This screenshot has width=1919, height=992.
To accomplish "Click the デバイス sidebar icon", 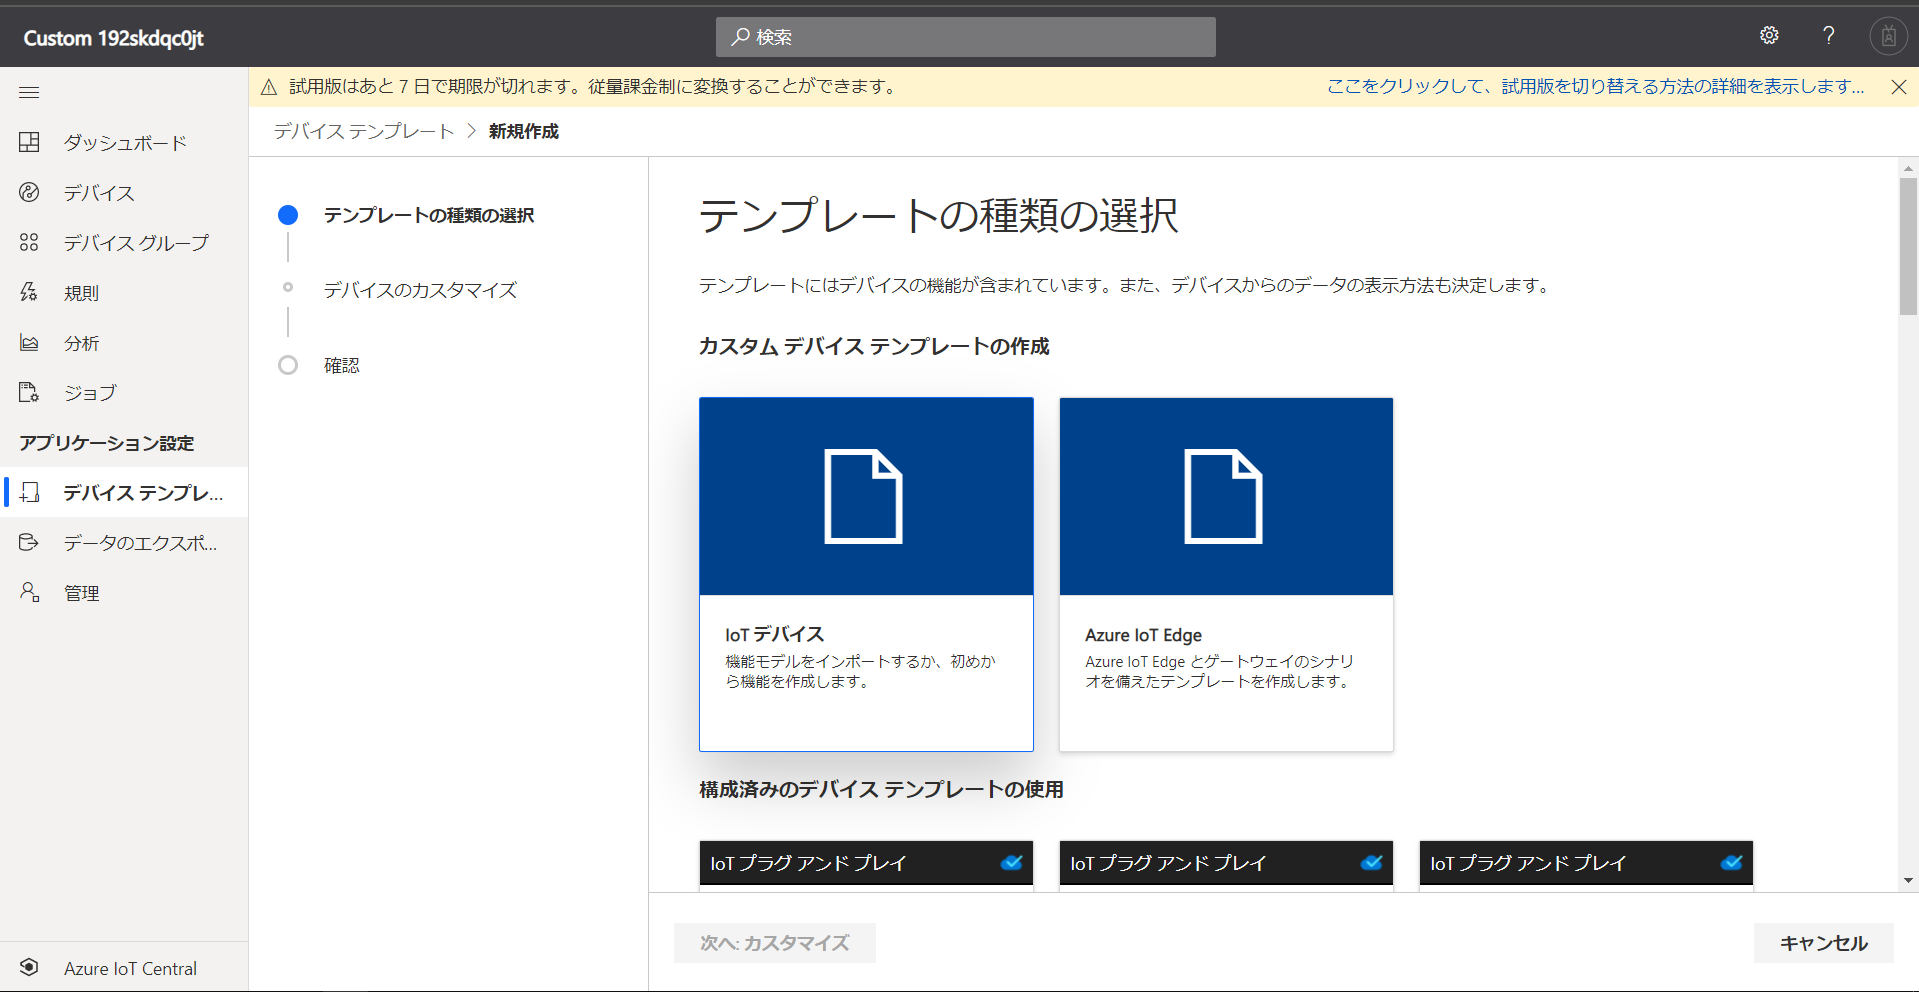I will [29, 193].
